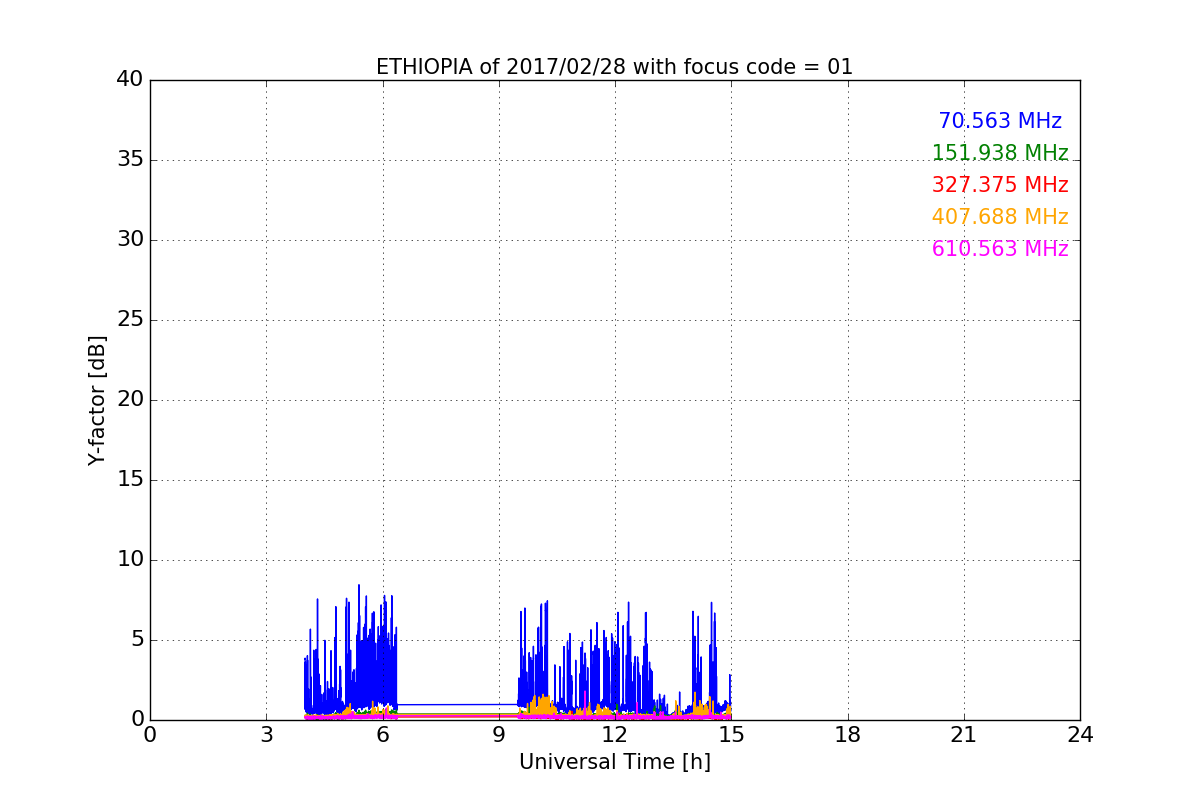Click the x-axis tick value 6
This screenshot has width=1200, height=800.
pyautogui.click(x=382, y=735)
